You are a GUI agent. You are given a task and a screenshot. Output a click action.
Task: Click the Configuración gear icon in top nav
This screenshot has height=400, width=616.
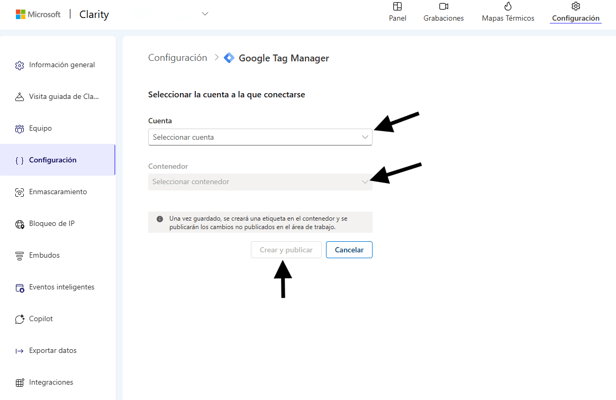coord(576,6)
